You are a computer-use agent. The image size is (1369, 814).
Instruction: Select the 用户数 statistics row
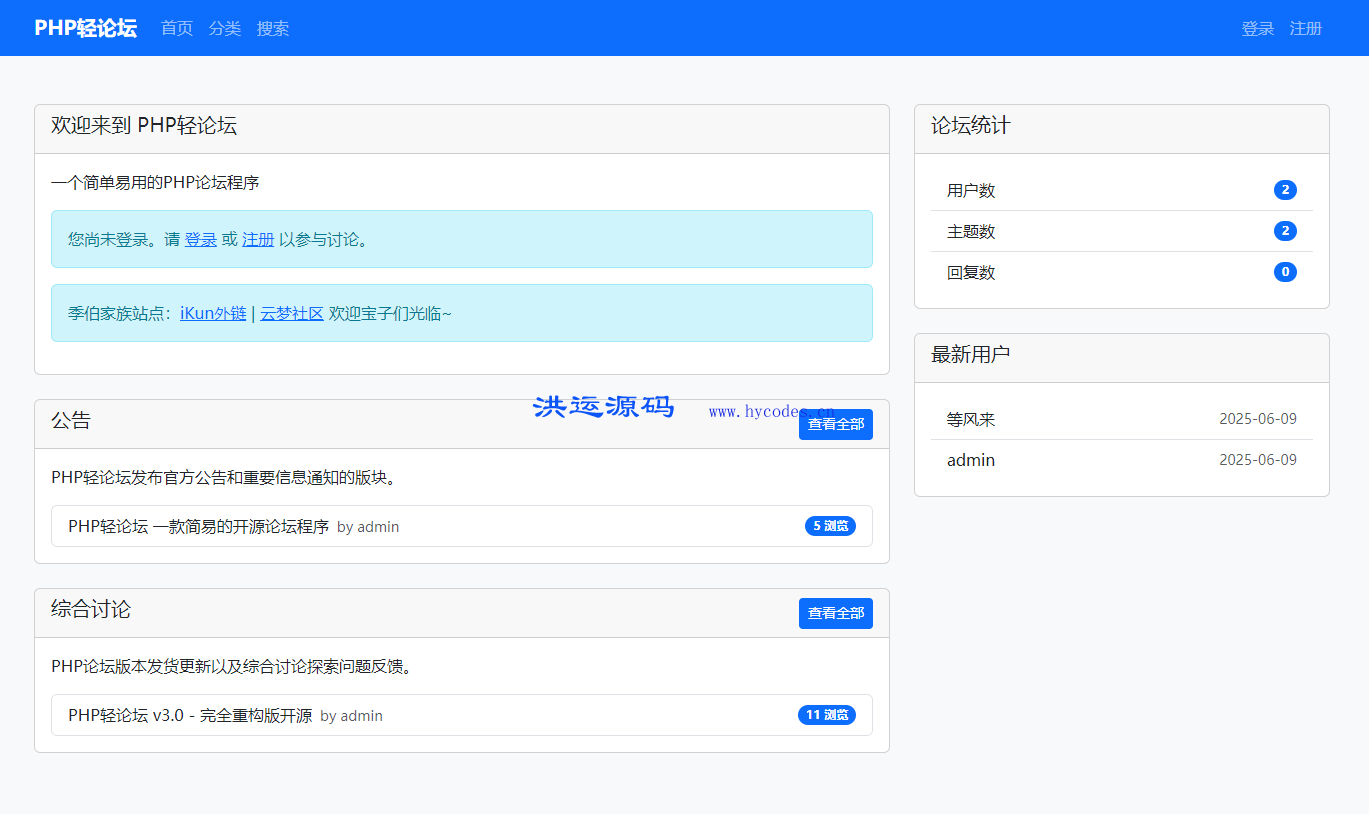[1122, 190]
